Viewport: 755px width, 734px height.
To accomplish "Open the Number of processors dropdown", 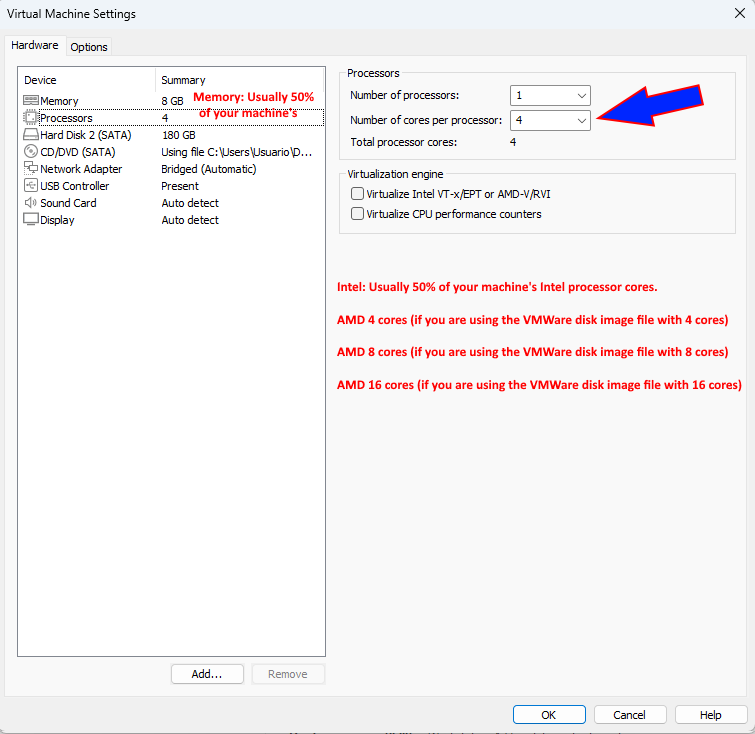I will tap(550, 96).
